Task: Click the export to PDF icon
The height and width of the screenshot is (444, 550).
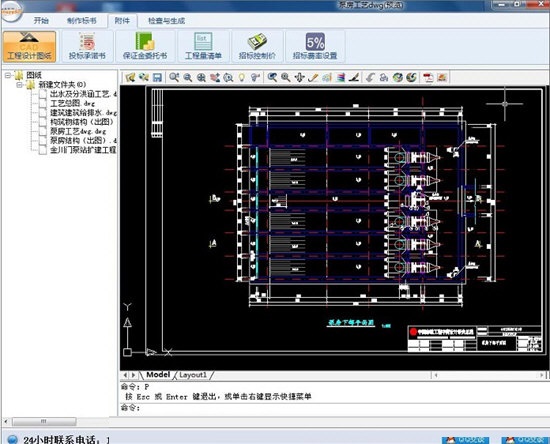Action: [x=428, y=77]
